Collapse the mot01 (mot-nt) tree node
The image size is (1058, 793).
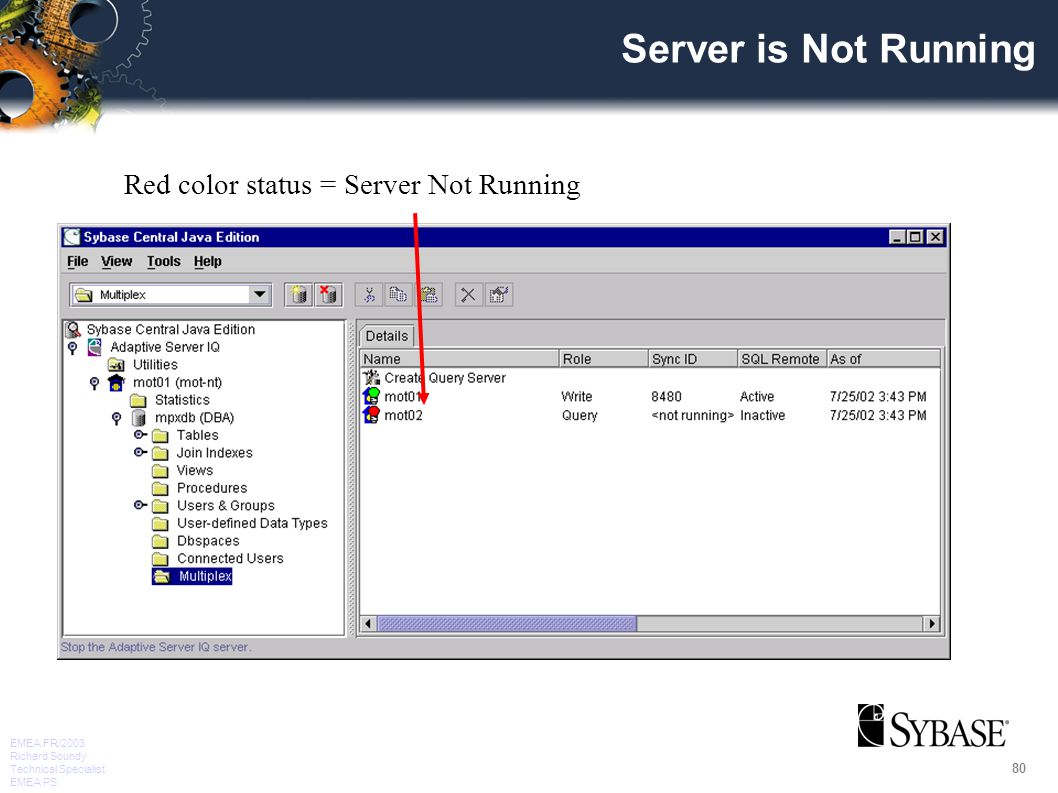coord(94,383)
